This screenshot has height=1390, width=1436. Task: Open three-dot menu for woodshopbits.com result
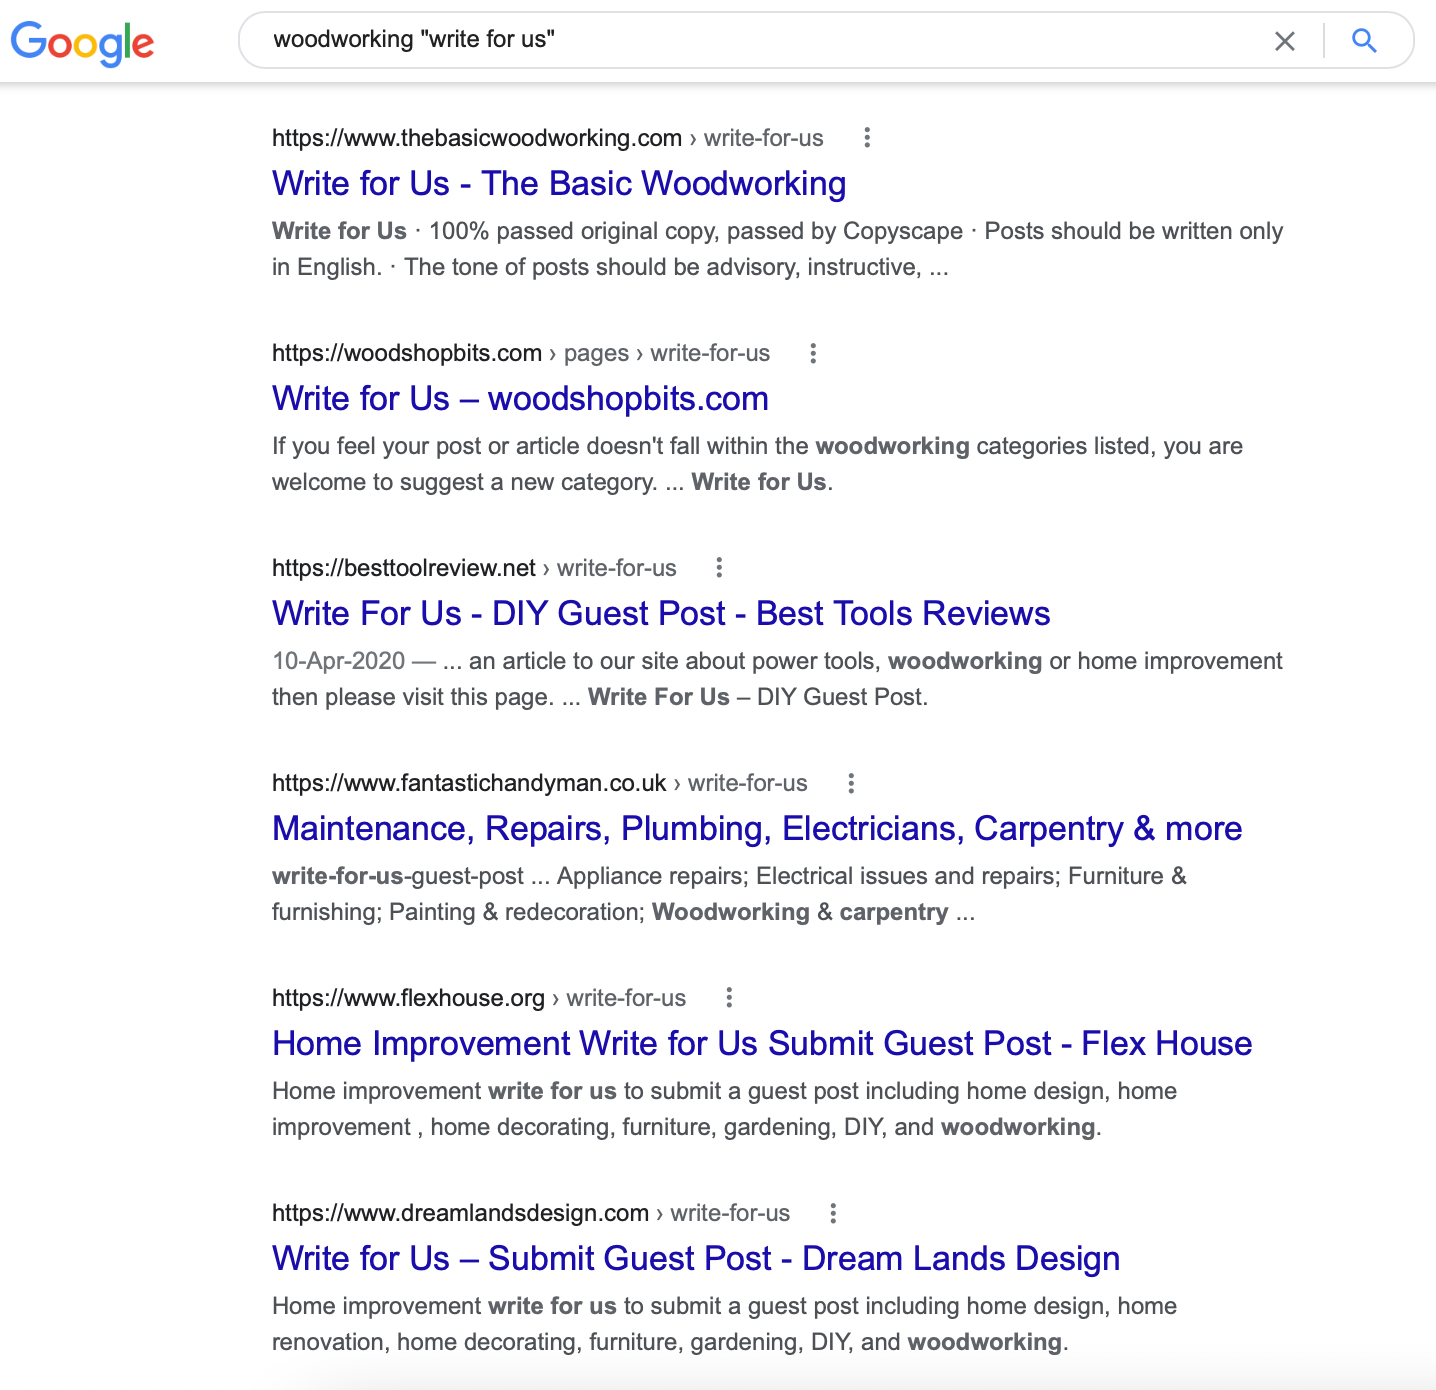(x=813, y=353)
